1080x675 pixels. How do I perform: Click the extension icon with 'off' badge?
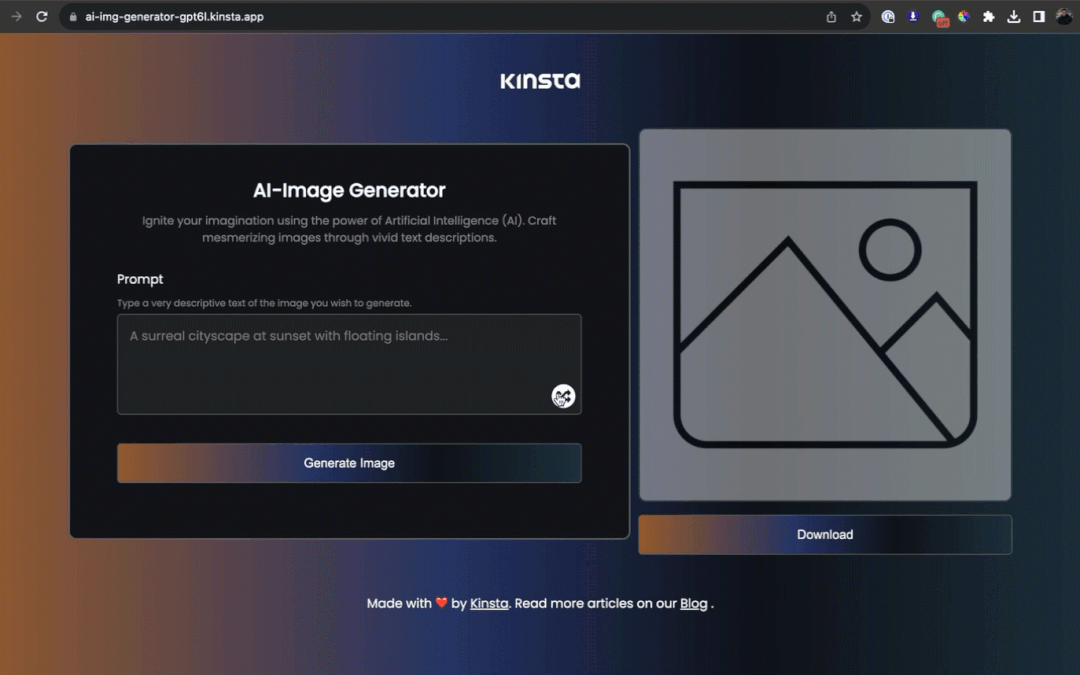pos(939,17)
